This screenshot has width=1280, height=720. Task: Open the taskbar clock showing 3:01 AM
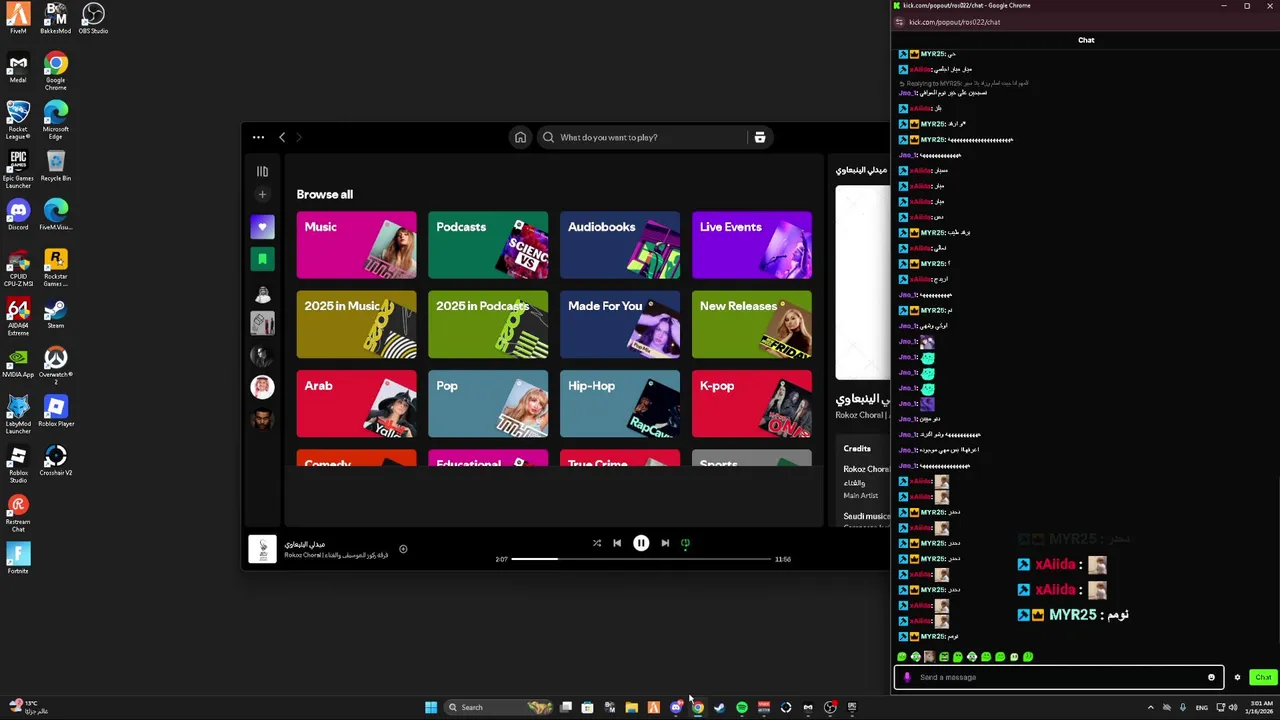[x=1261, y=707]
